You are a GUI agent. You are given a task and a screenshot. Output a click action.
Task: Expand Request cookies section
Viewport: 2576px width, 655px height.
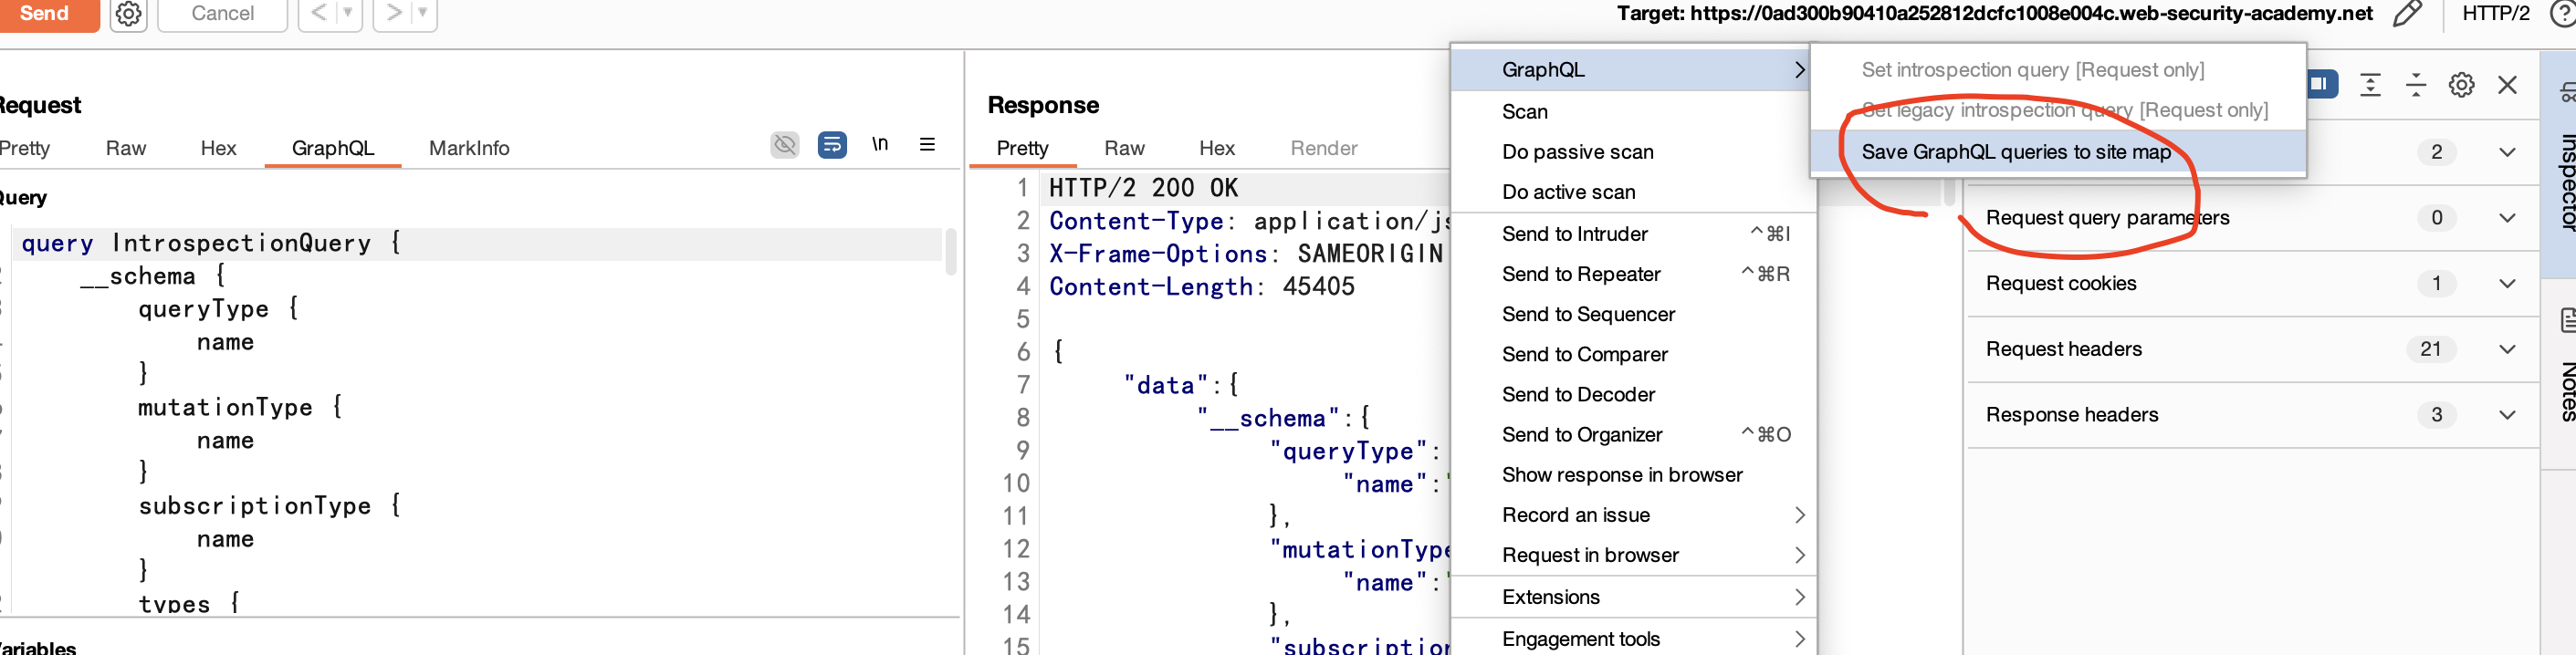(x=2506, y=284)
